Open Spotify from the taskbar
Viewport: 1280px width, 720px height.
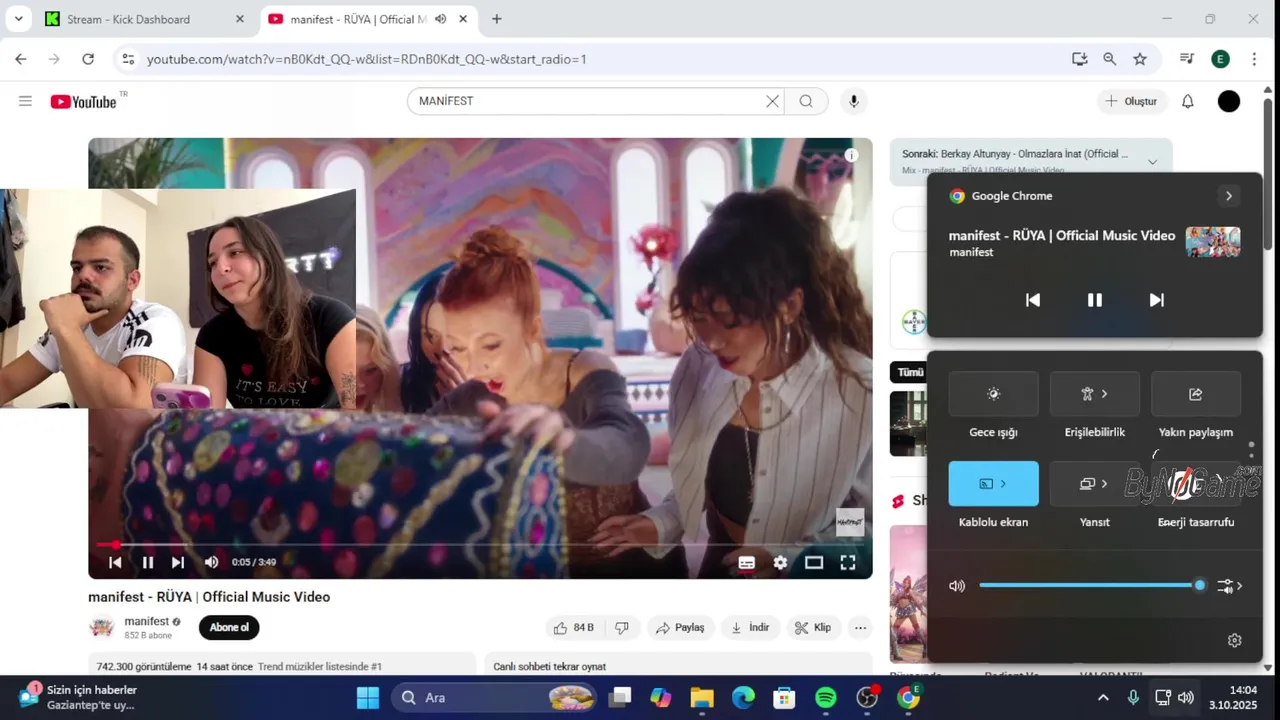click(x=826, y=698)
